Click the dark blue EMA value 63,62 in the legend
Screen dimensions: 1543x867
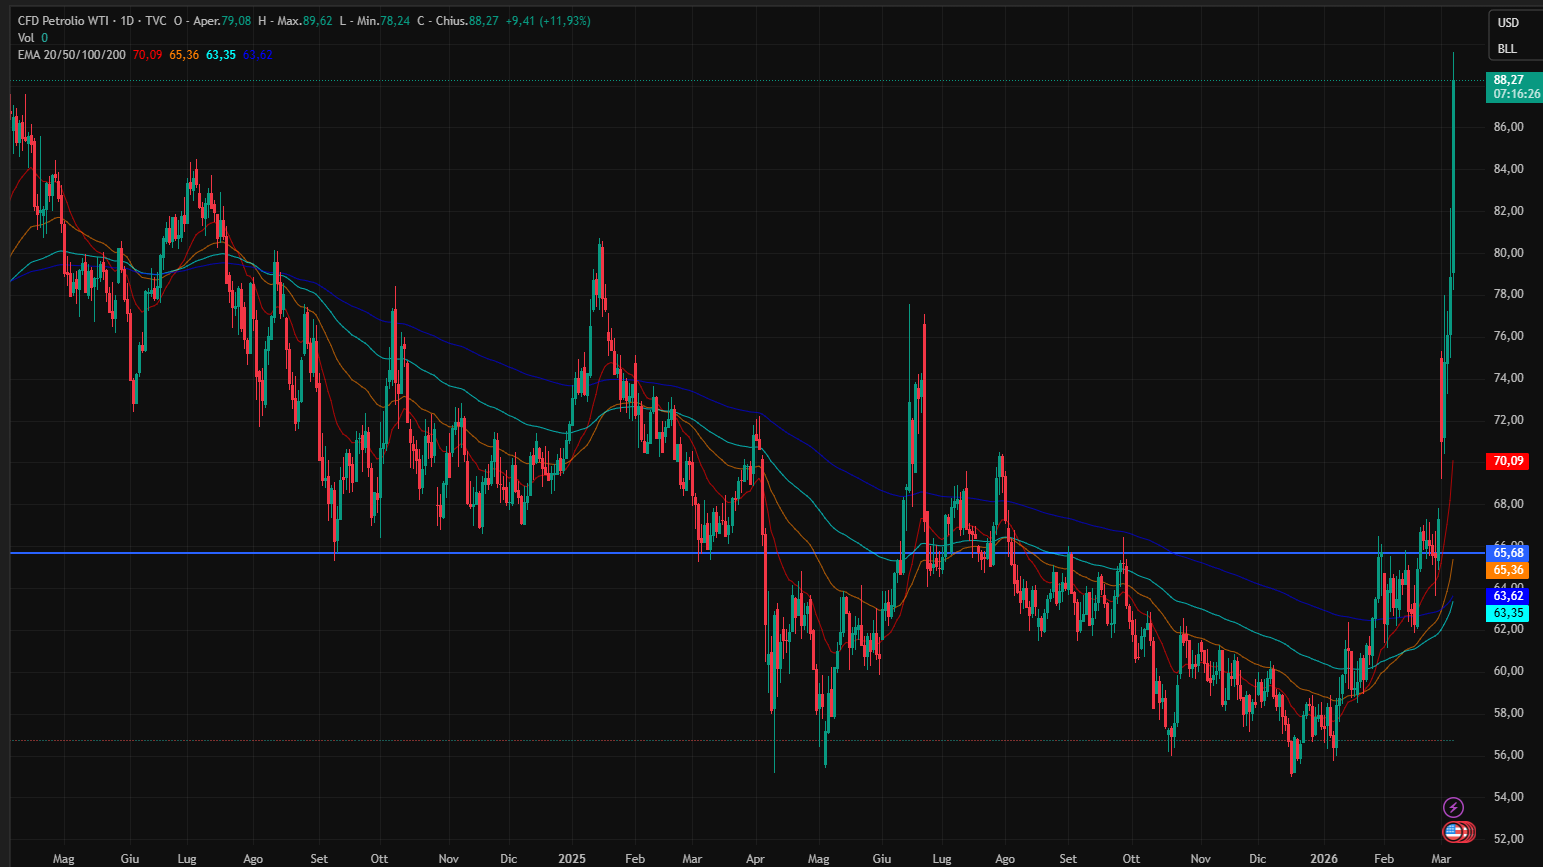click(x=258, y=55)
